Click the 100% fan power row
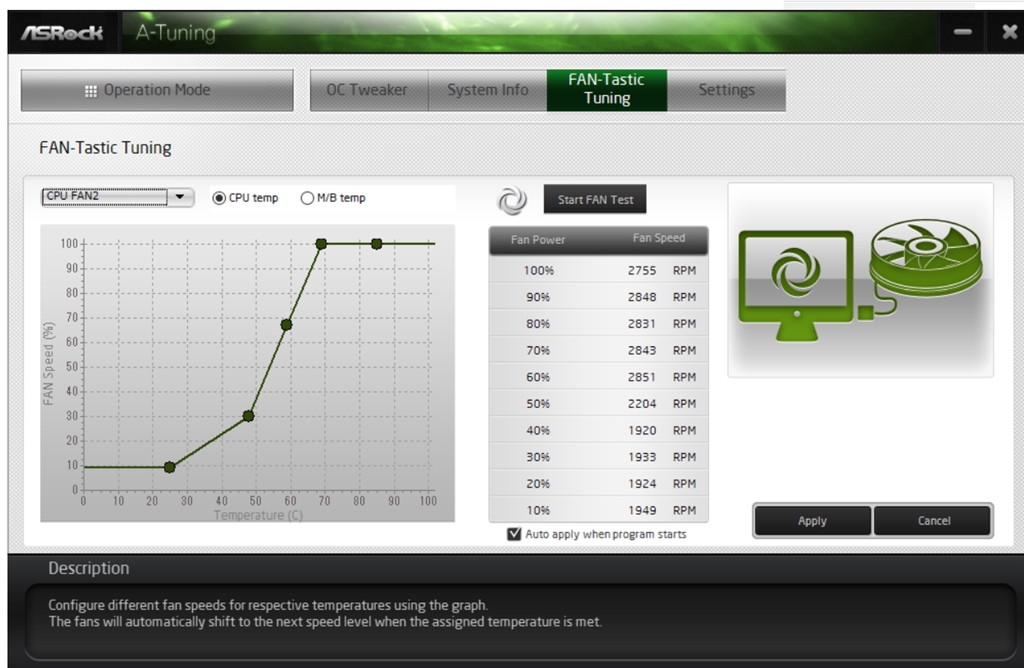The image size is (1024, 668). tap(598, 270)
